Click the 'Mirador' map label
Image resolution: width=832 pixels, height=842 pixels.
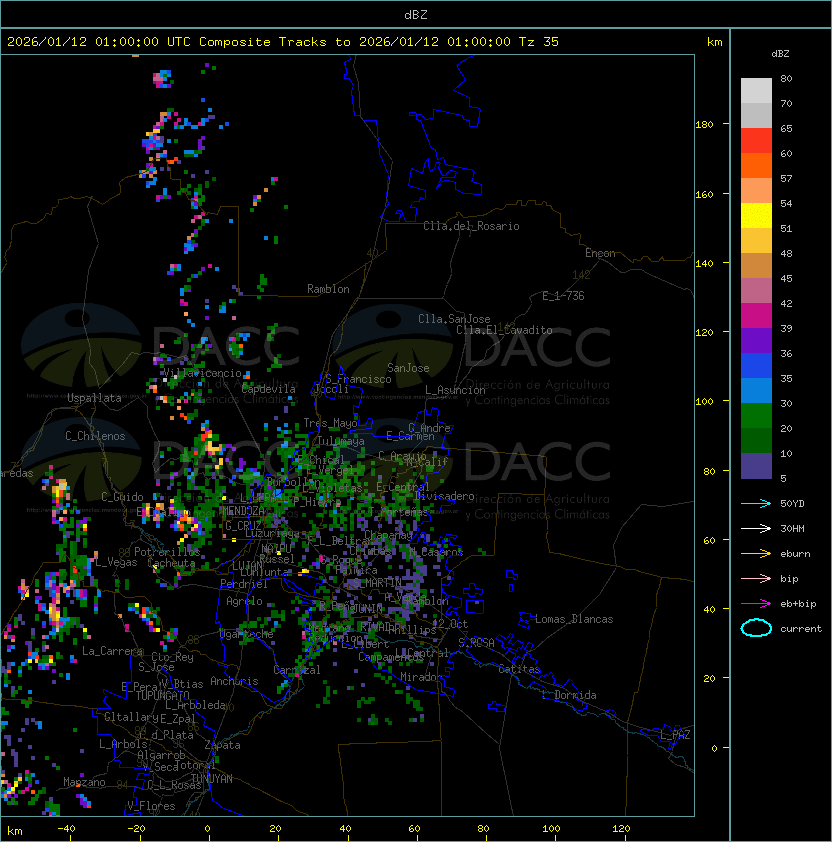click(422, 677)
